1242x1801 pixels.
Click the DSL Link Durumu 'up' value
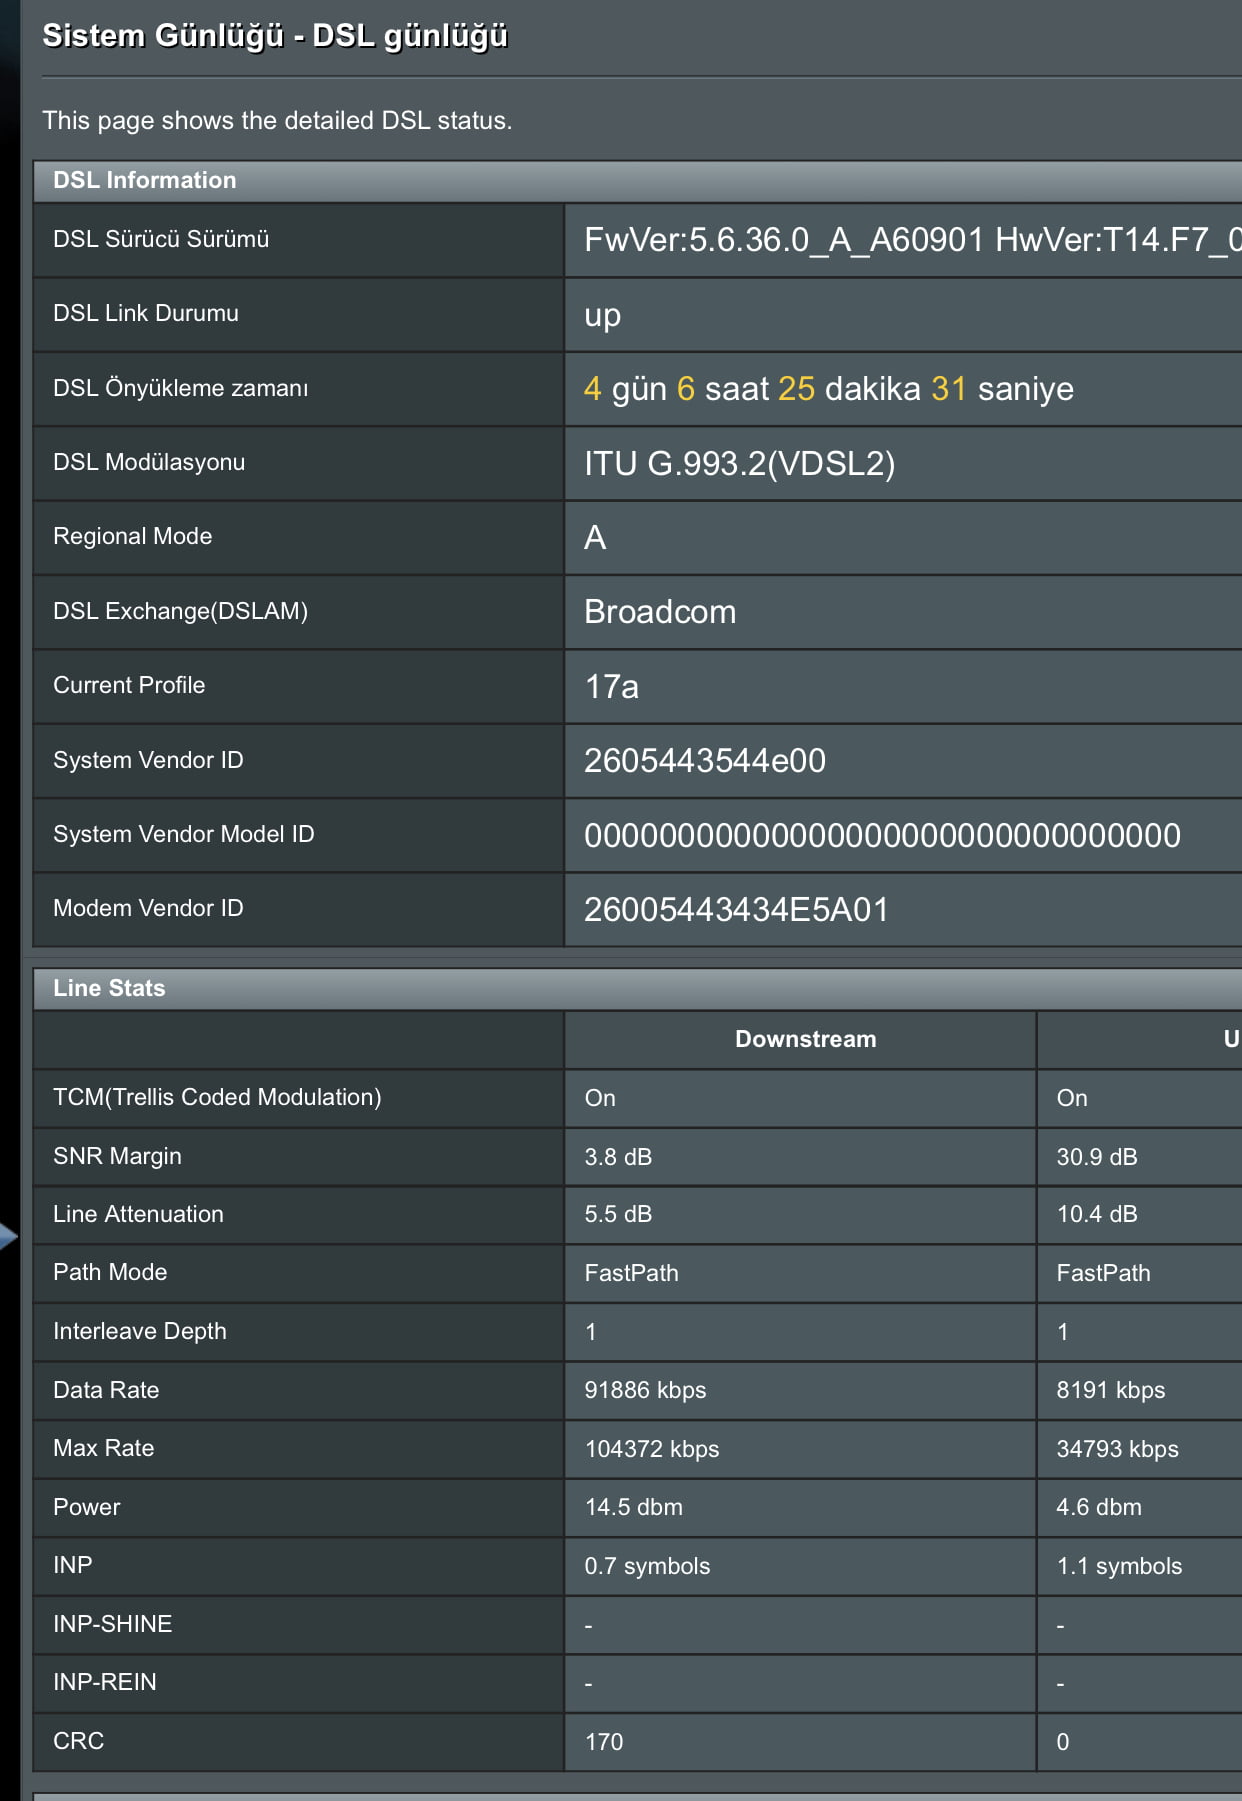click(602, 314)
